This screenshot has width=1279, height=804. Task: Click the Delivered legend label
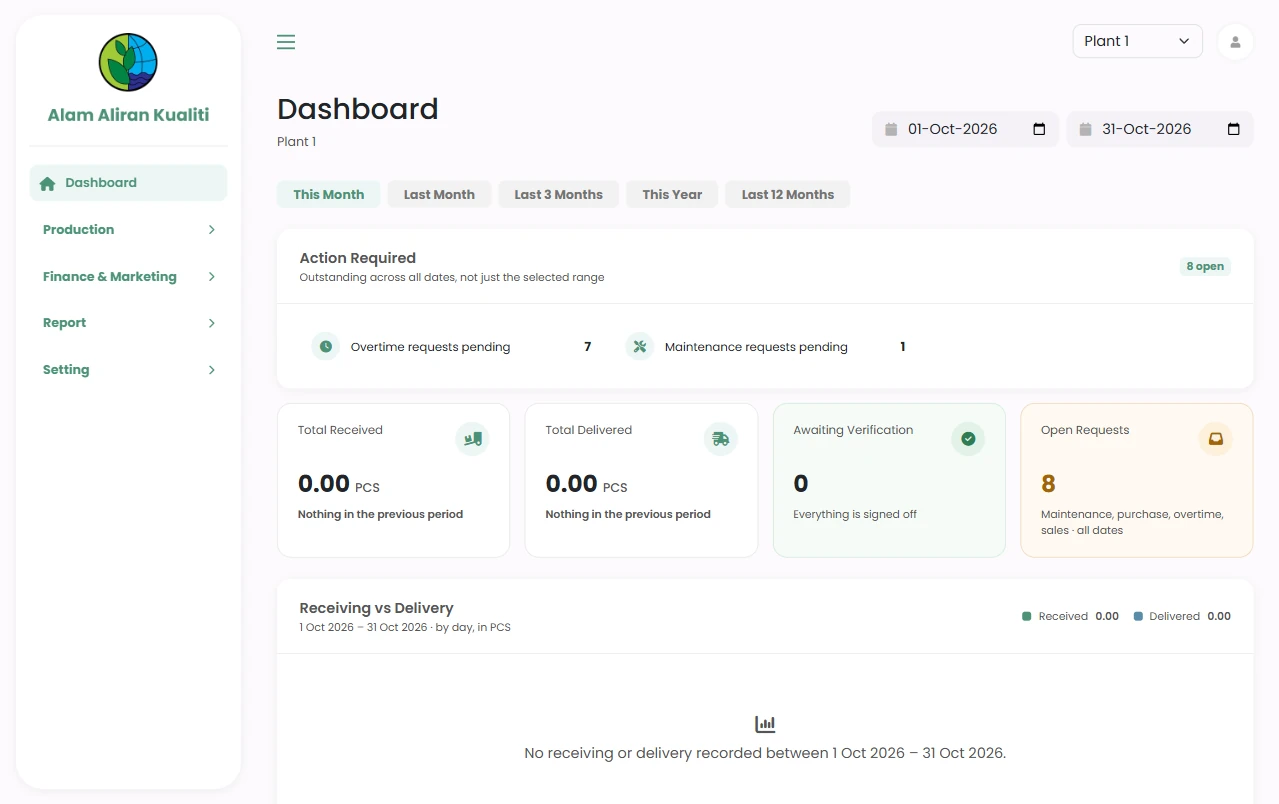pyautogui.click(x=1174, y=616)
